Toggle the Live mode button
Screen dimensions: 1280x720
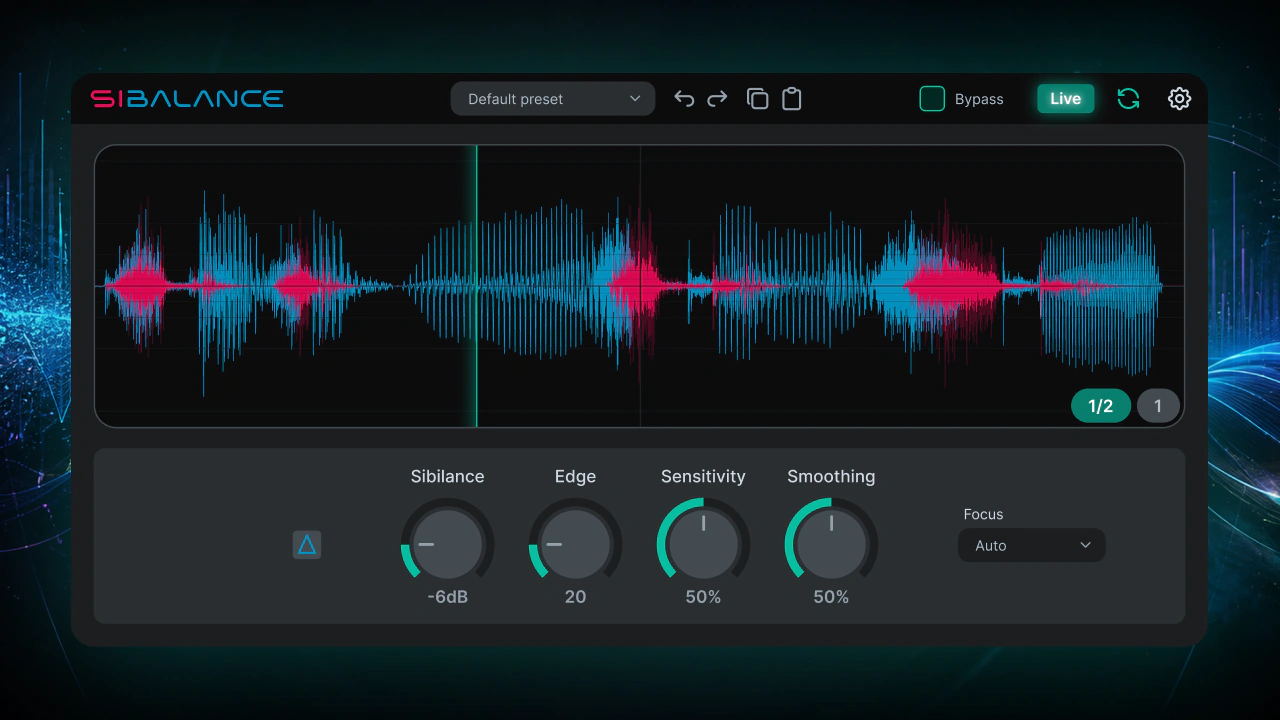(x=1065, y=99)
